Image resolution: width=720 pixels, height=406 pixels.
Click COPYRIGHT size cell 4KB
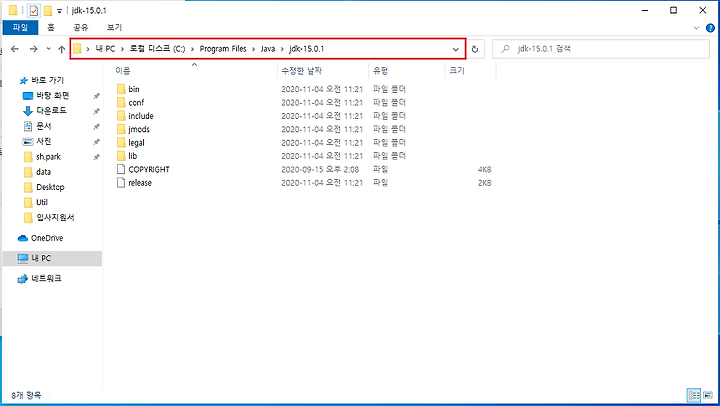[x=484, y=169]
